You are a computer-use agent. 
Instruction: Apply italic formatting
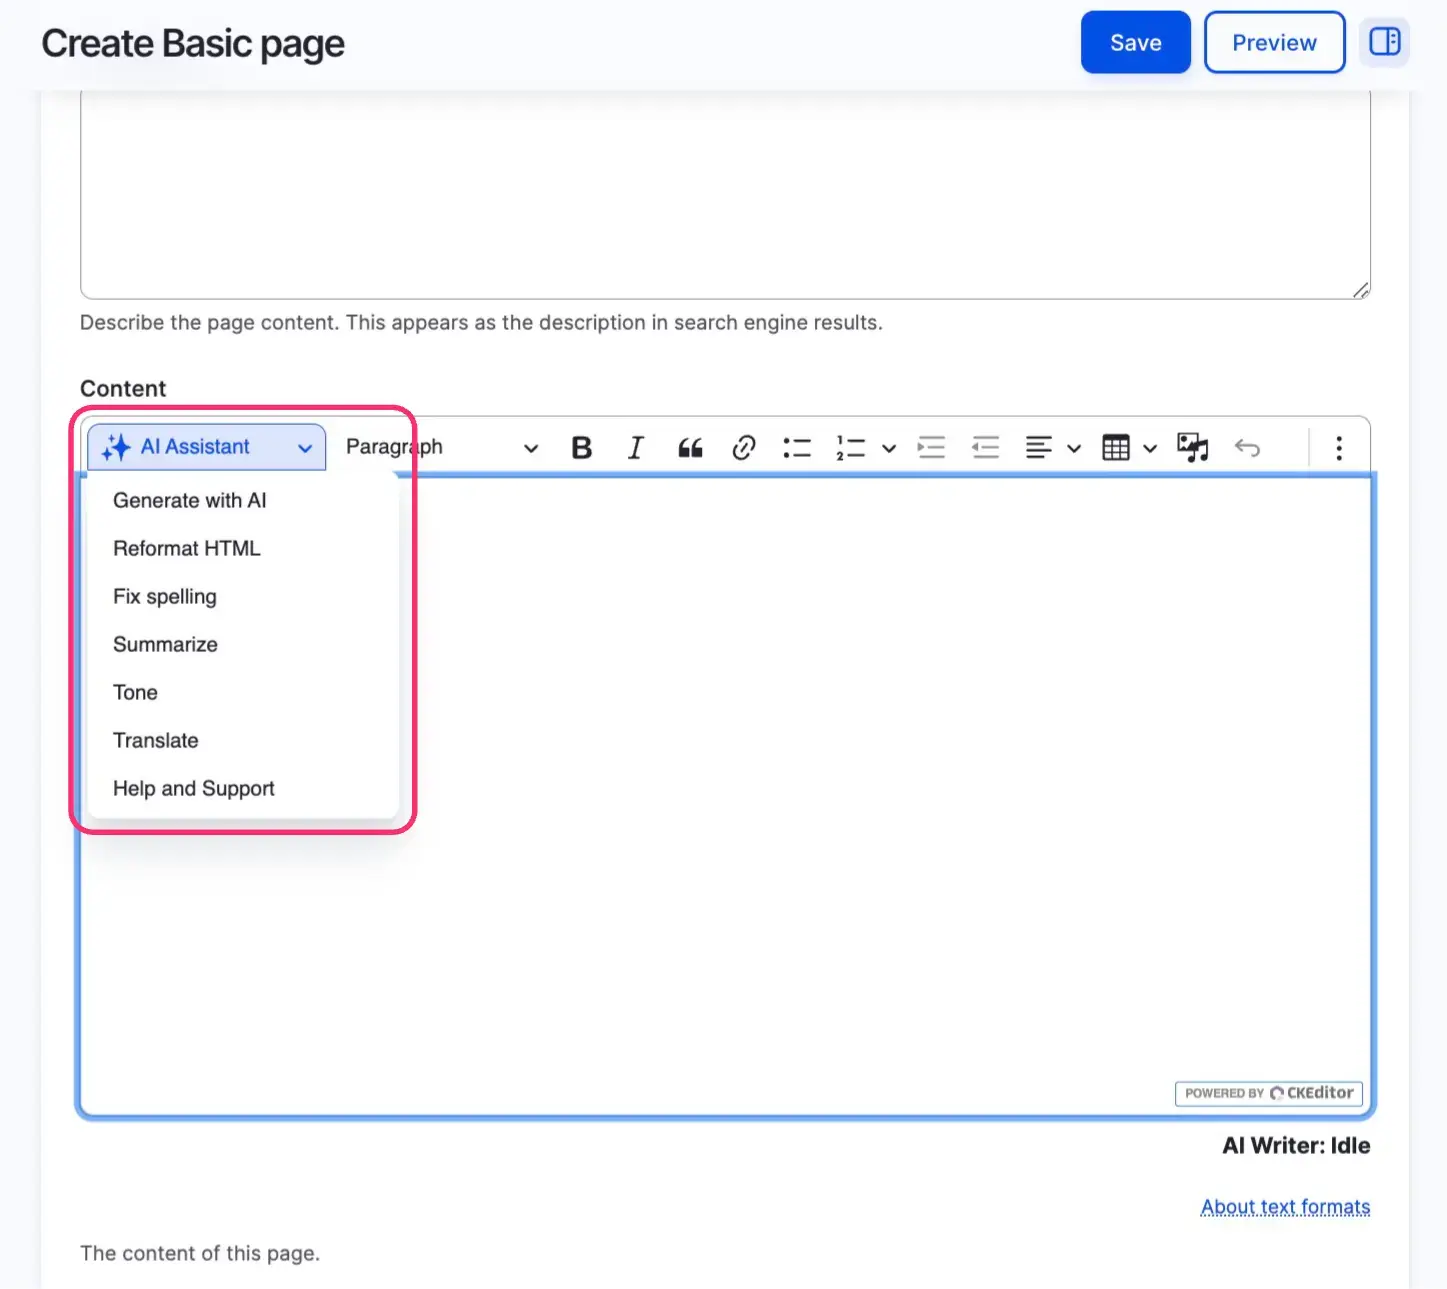(x=635, y=448)
